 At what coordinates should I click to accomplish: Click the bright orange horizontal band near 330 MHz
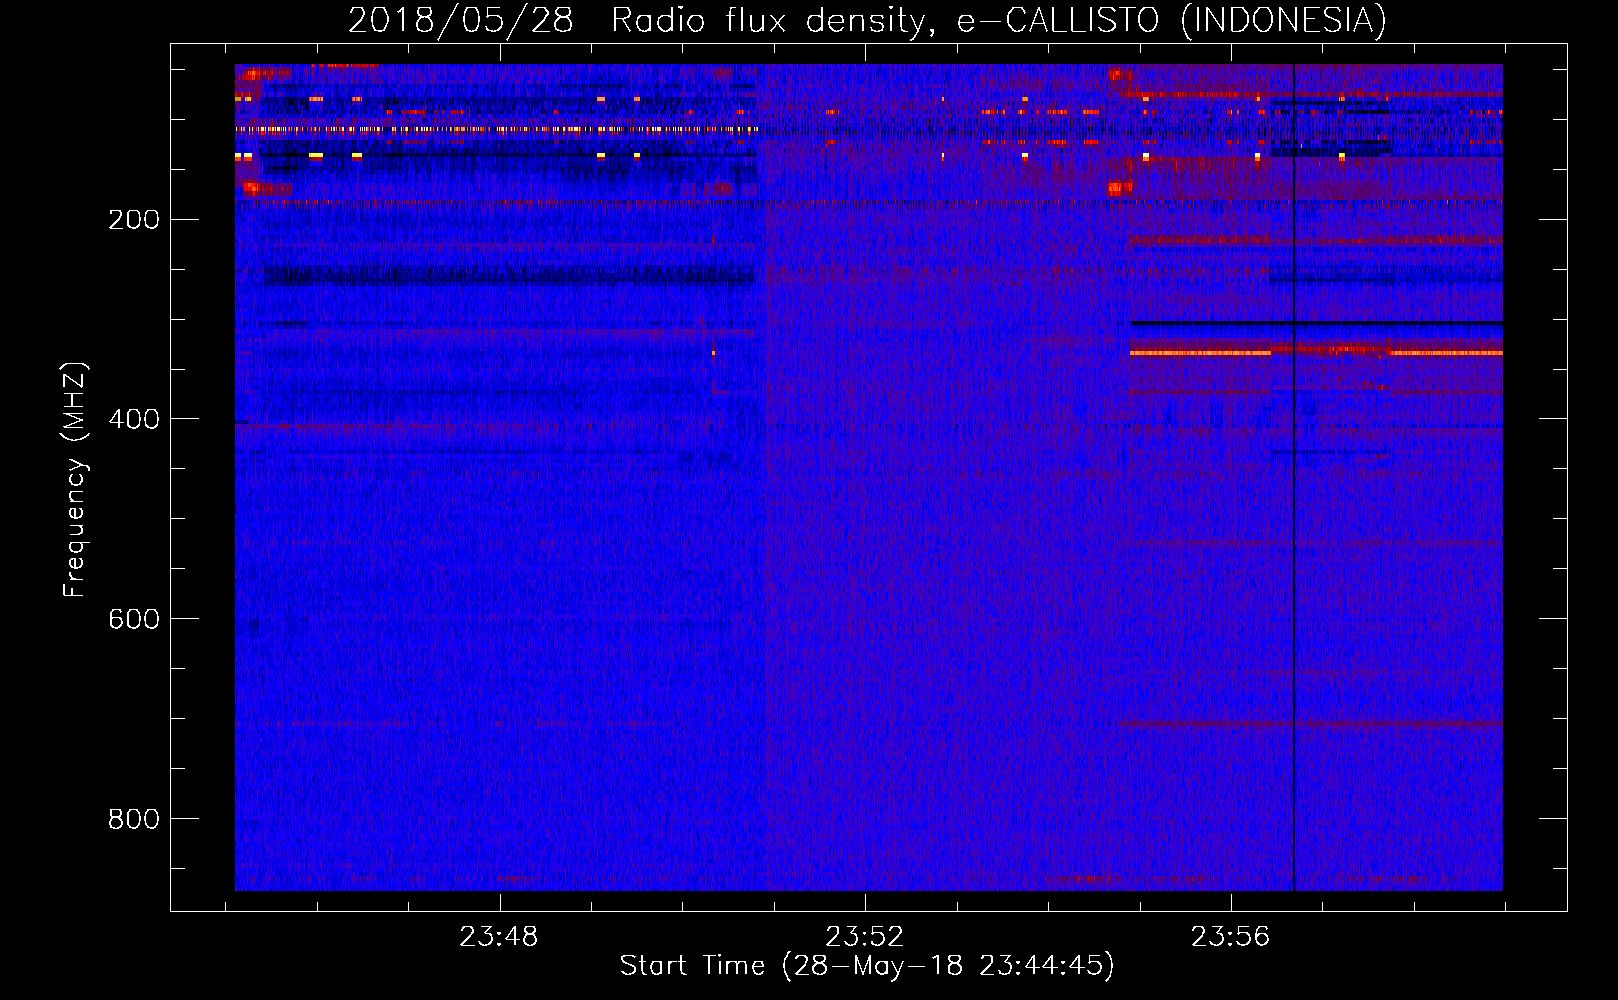point(1316,352)
